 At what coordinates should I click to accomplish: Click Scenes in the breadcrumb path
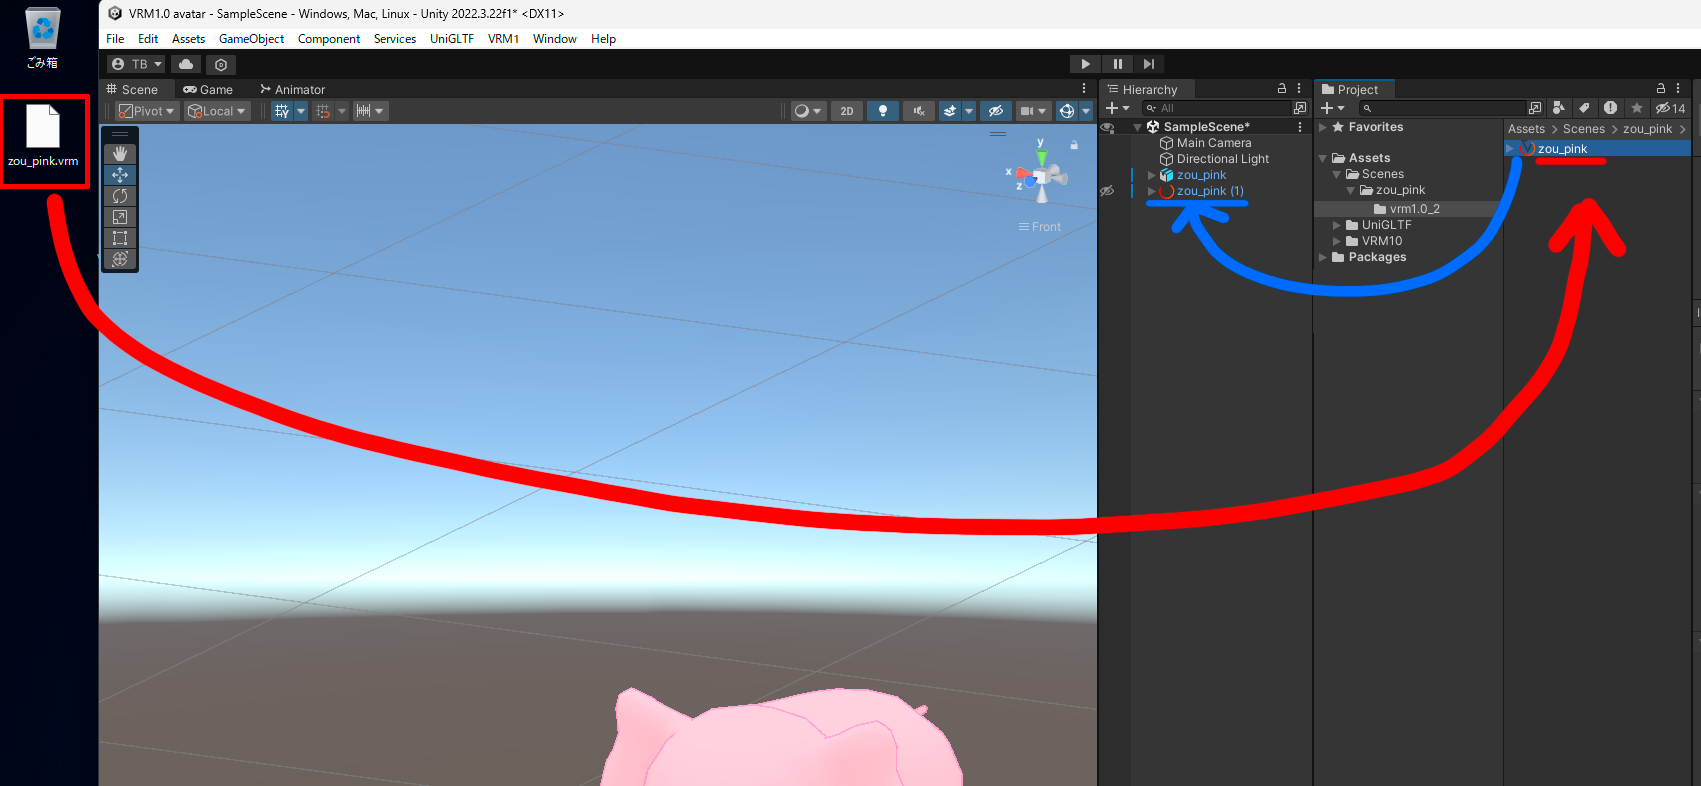[1583, 129]
